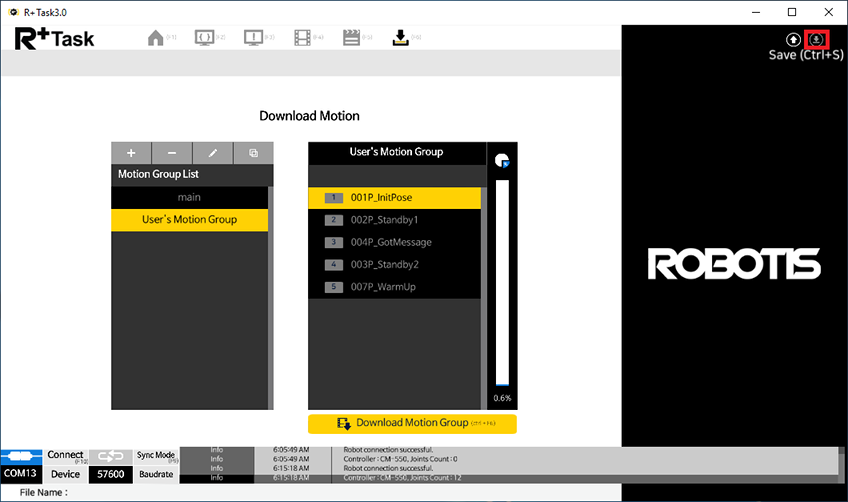Remove motion group with minus button
Screen dimensions: 848x502
(172, 153)
